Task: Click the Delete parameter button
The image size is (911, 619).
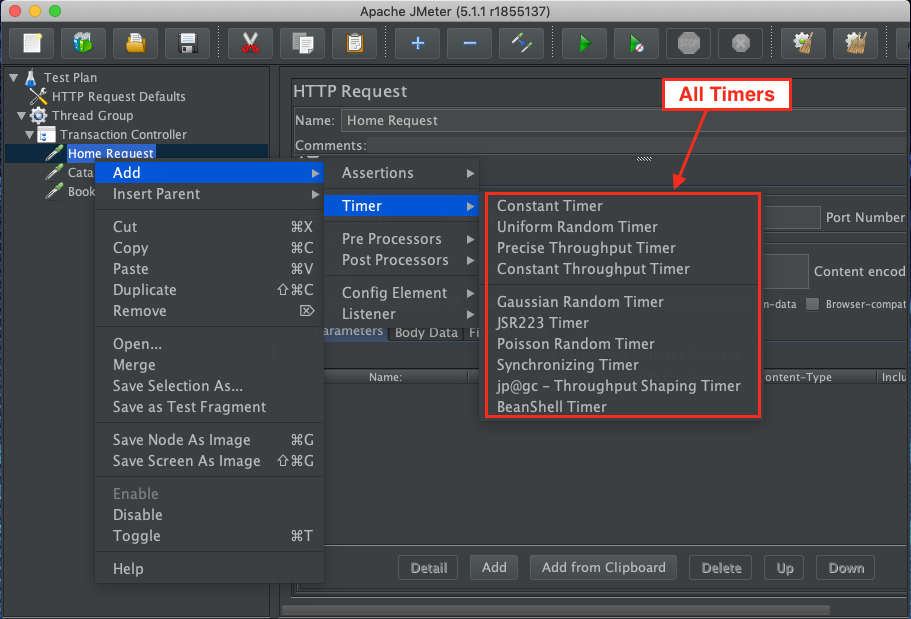Action: 720,568
